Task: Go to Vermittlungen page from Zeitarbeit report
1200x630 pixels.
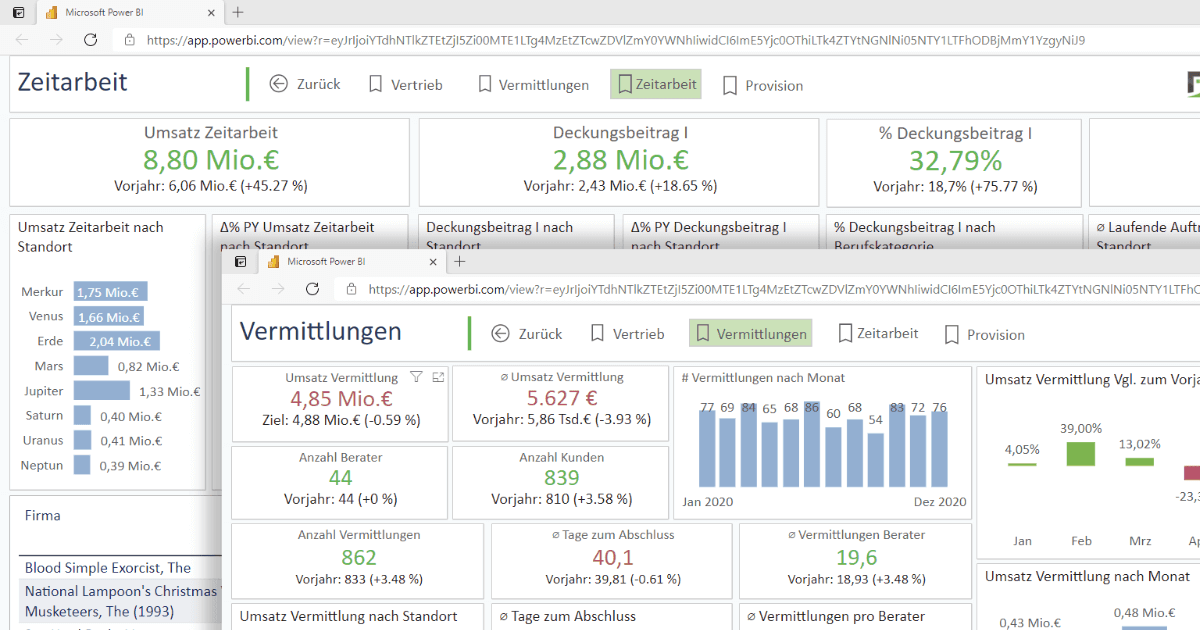Action: tap(533, 85)
